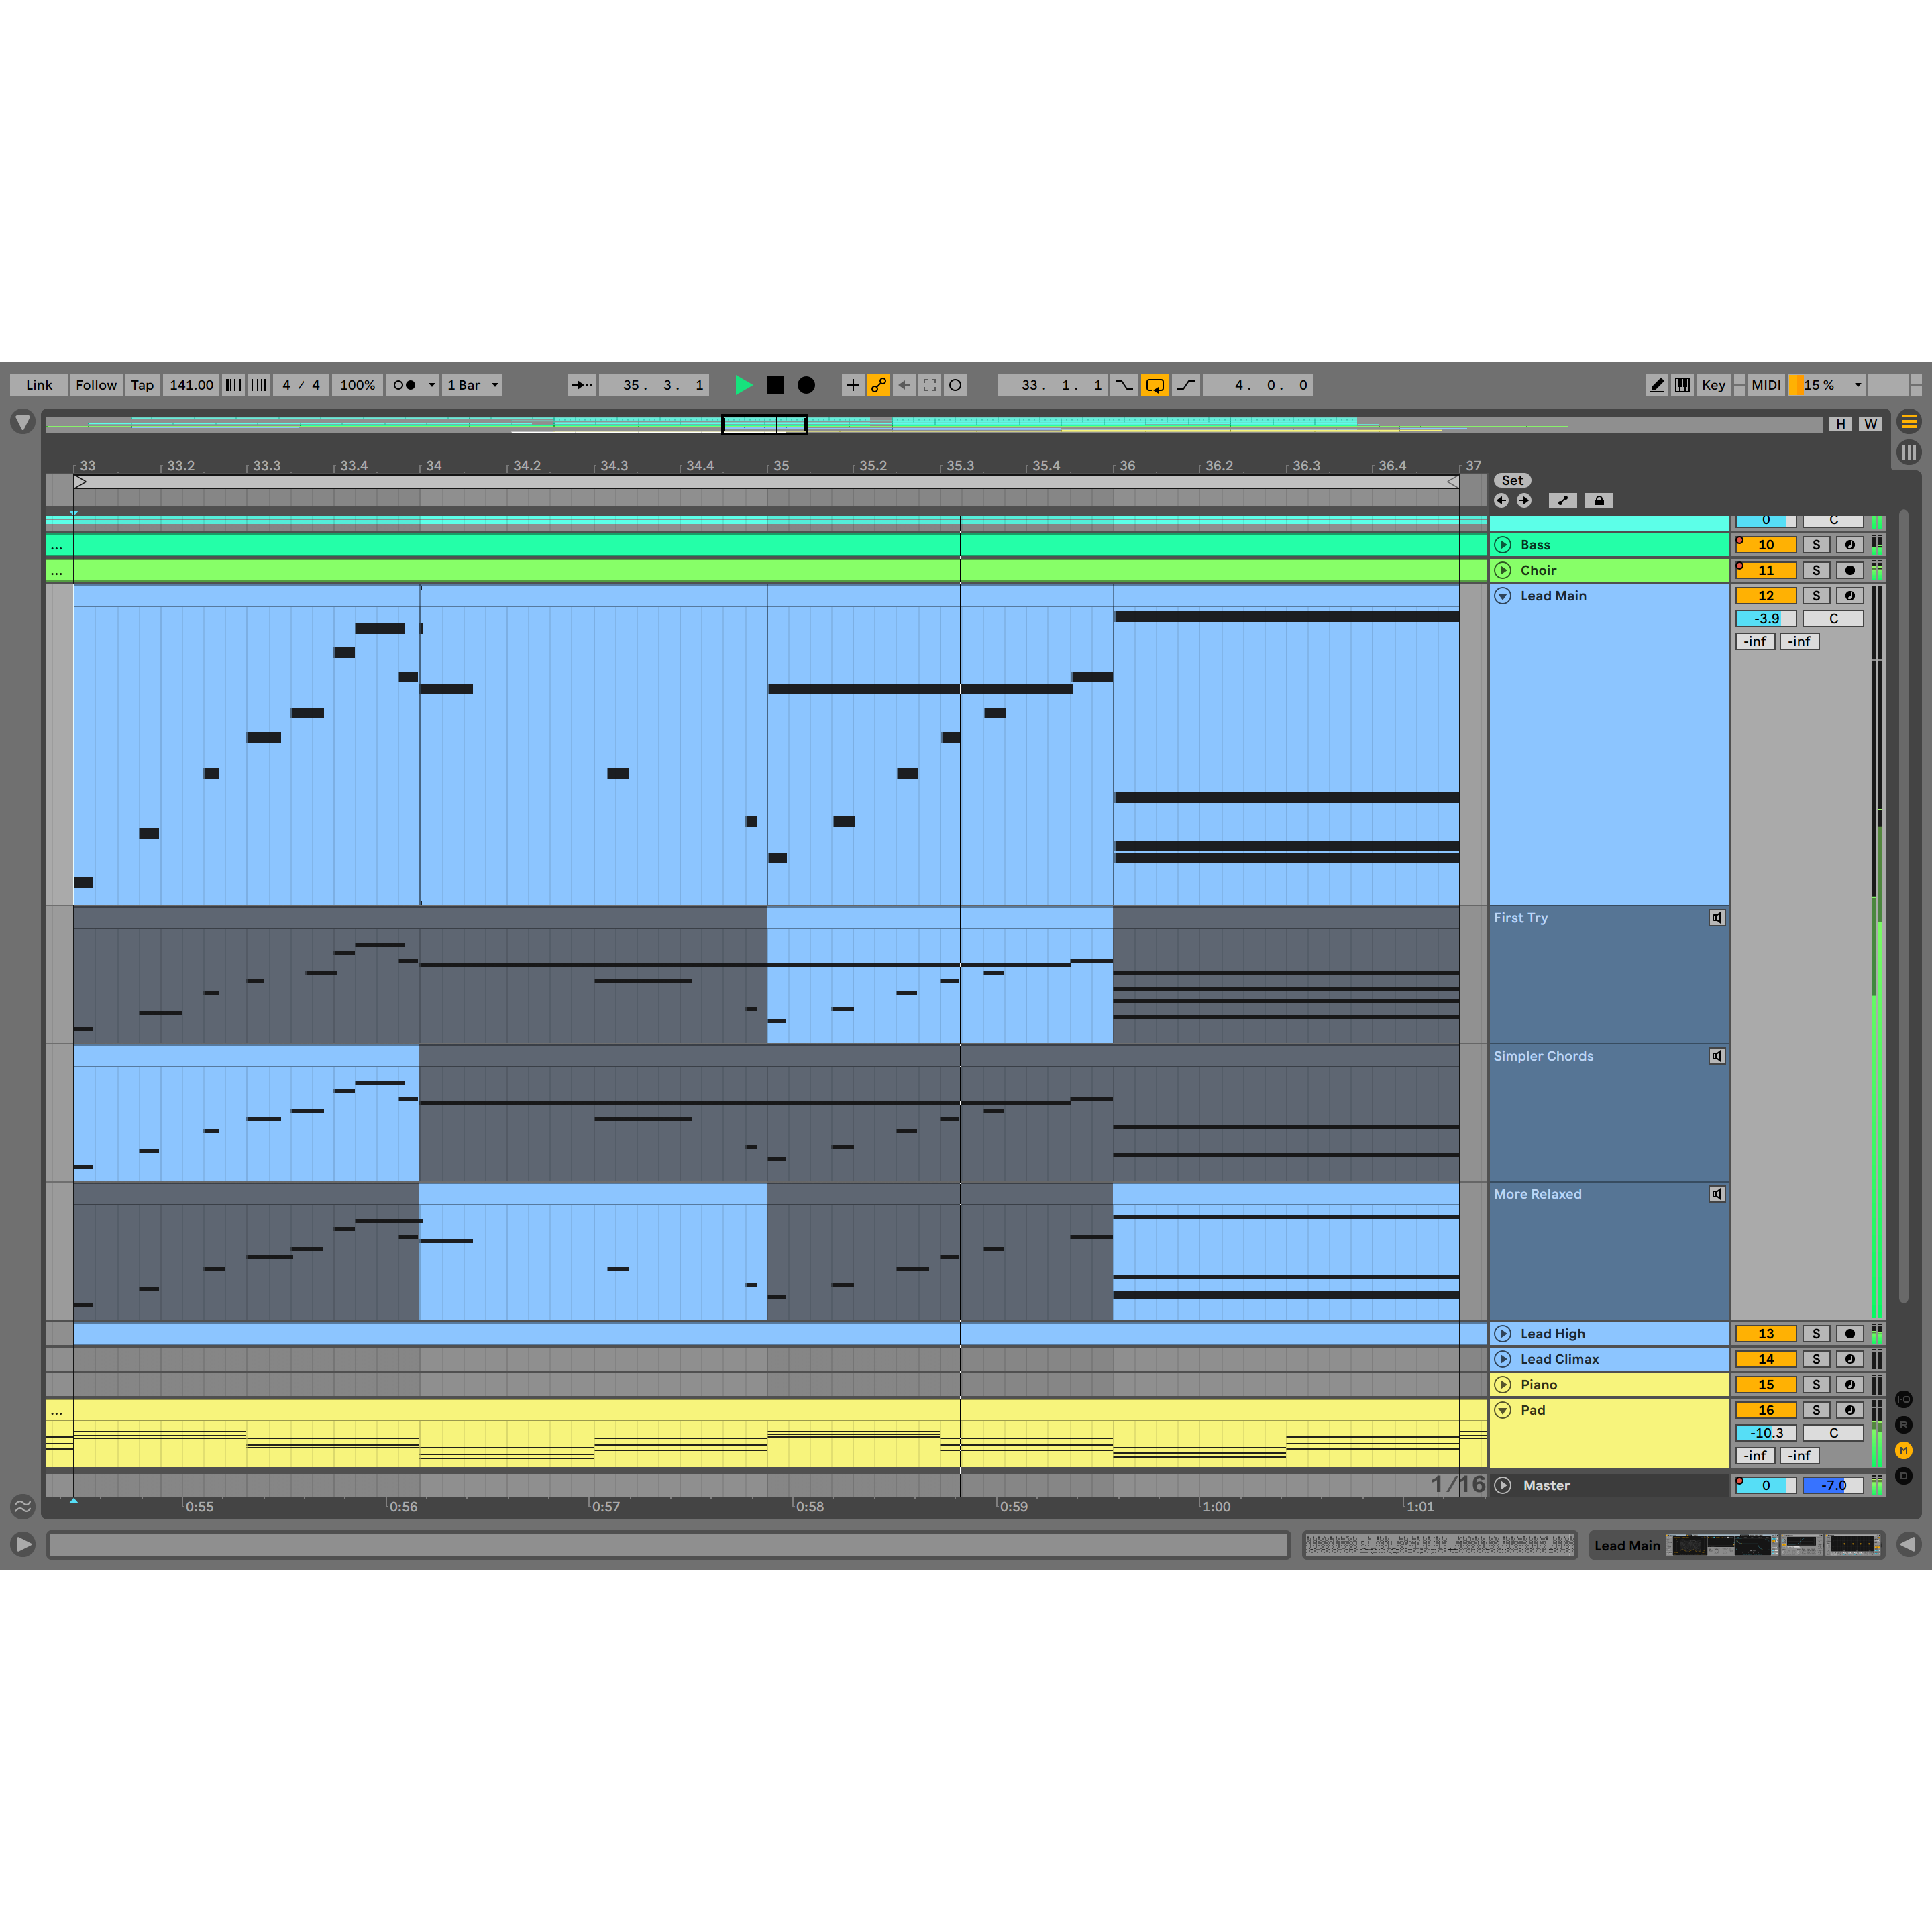Click the green Play button

point(743,385)
